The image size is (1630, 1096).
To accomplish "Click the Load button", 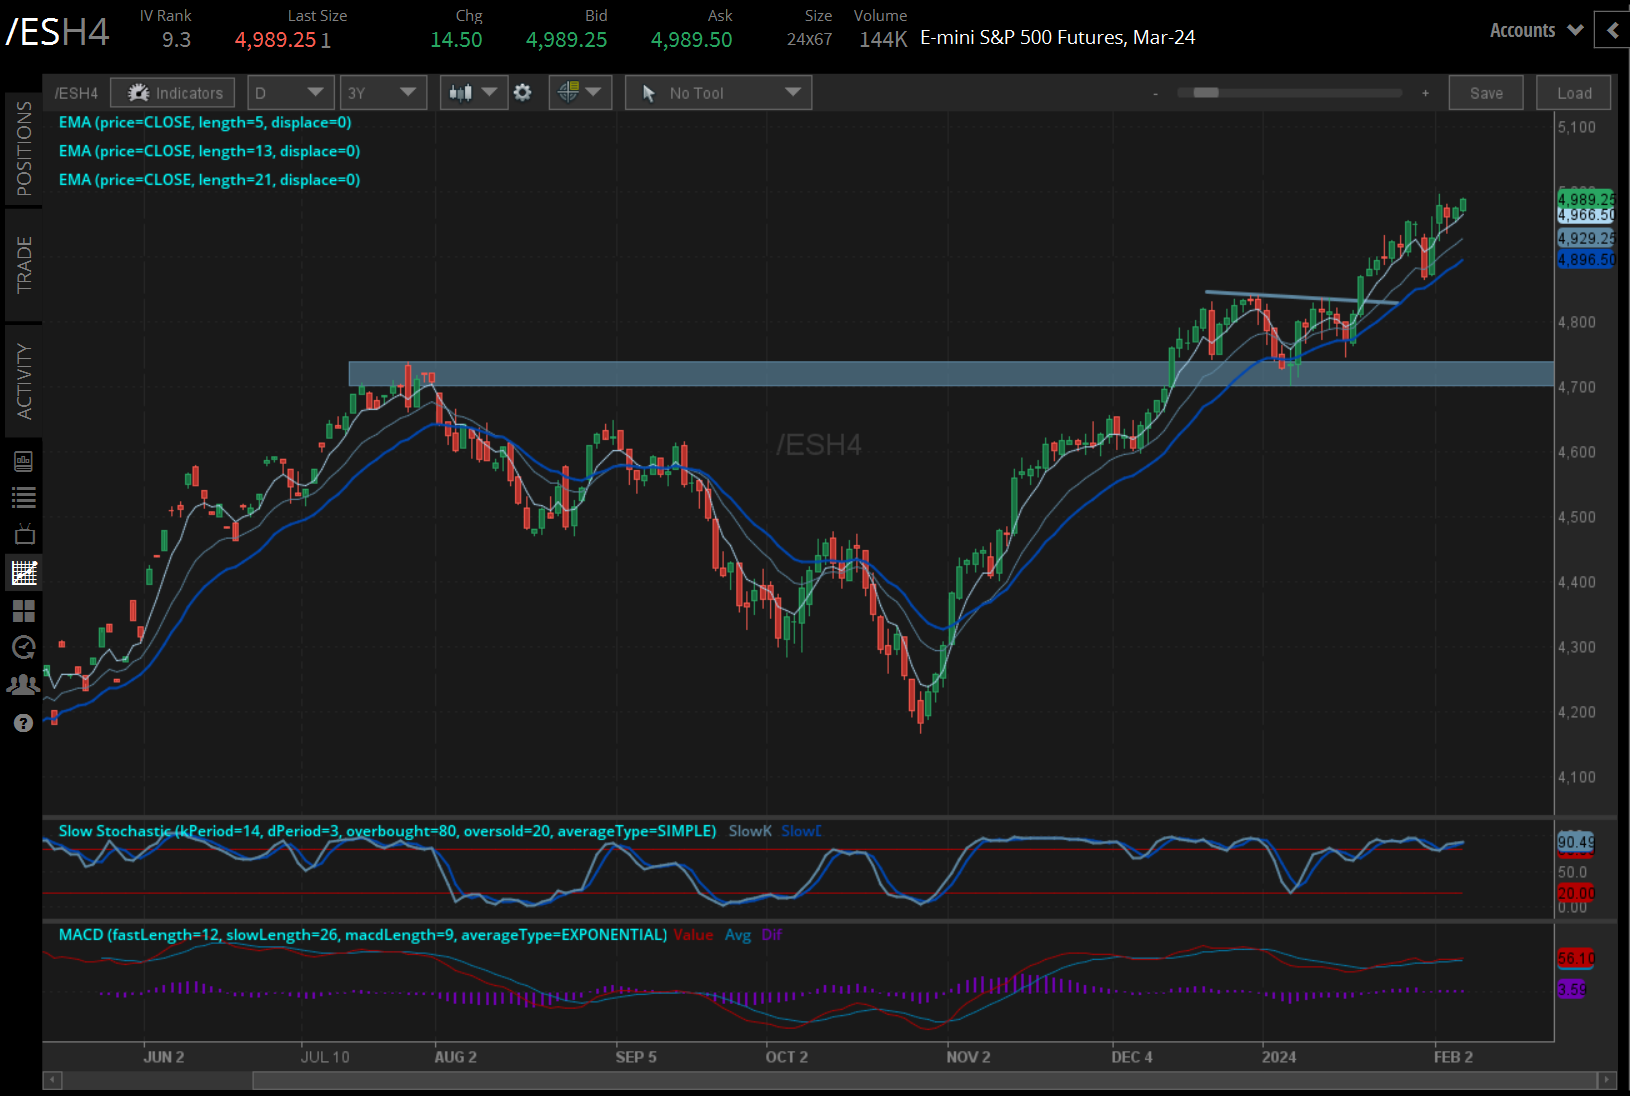I will (1573, 92).
